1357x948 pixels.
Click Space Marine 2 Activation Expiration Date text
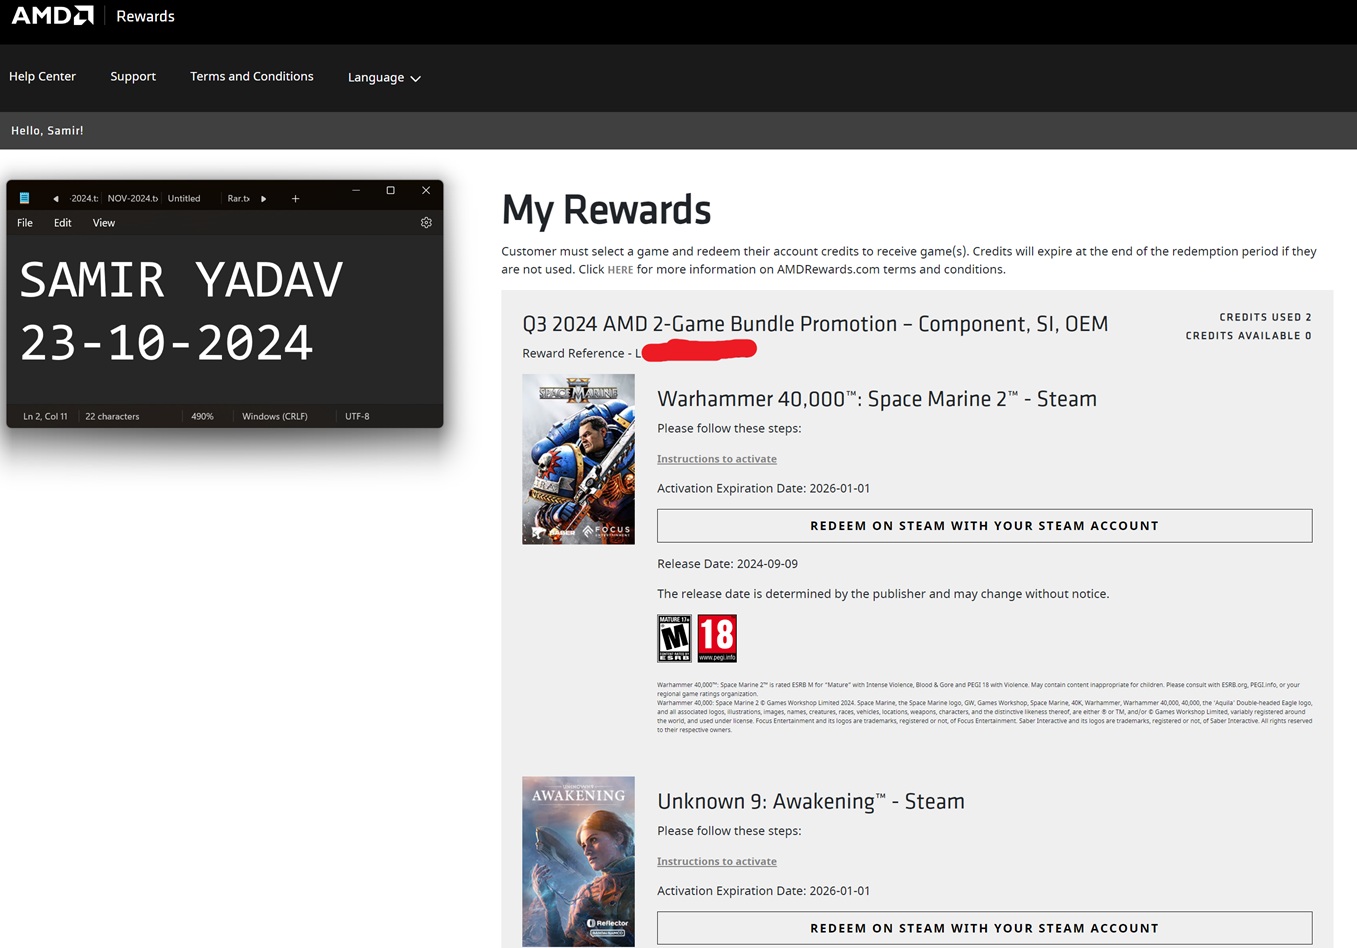[x=763, y=488]
